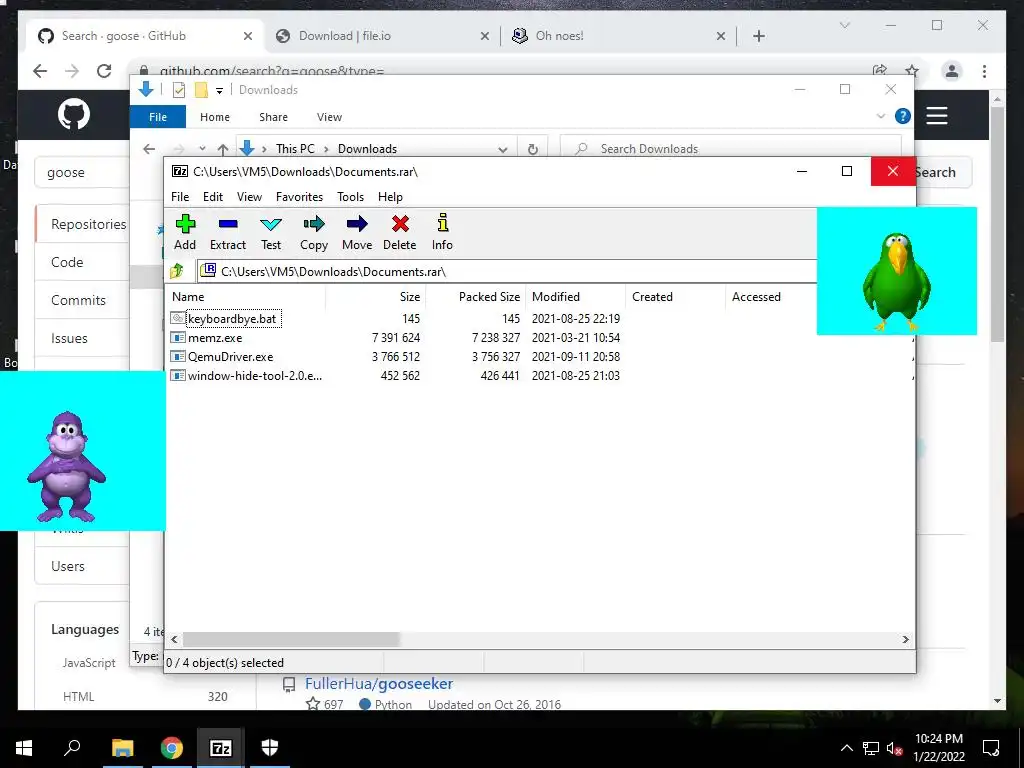This screenshot has height=768, width=1024.
Task: Click Explorer back navigation arrow
Action: [x=149, y=149]
